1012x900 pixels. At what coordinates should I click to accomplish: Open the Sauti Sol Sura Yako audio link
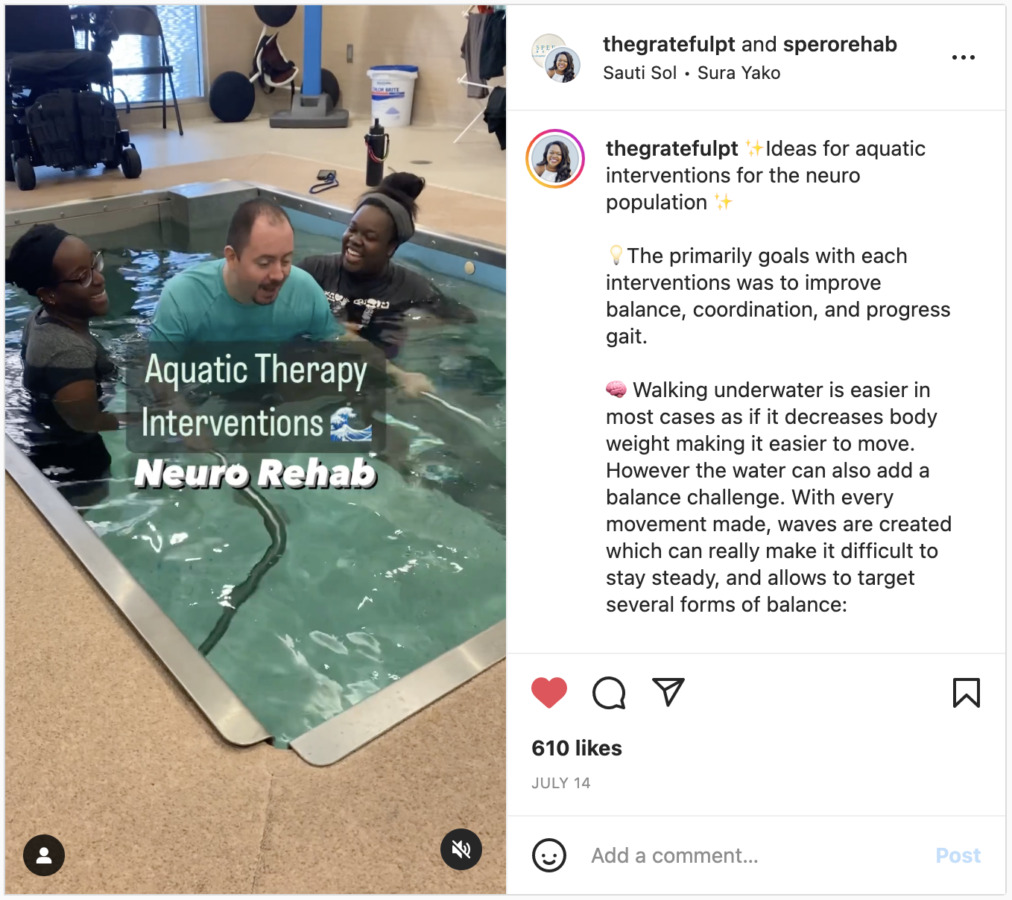[691, 73]
